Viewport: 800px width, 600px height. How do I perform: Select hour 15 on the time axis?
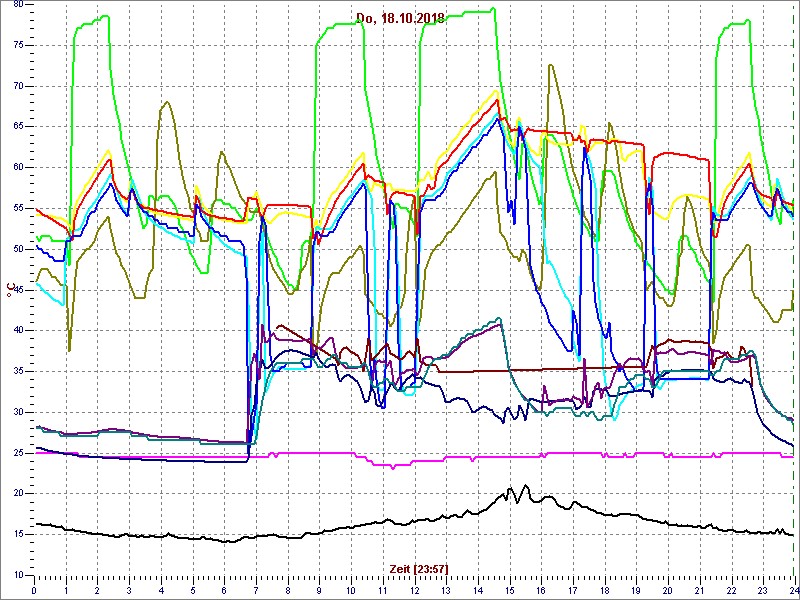pos(509,590)
